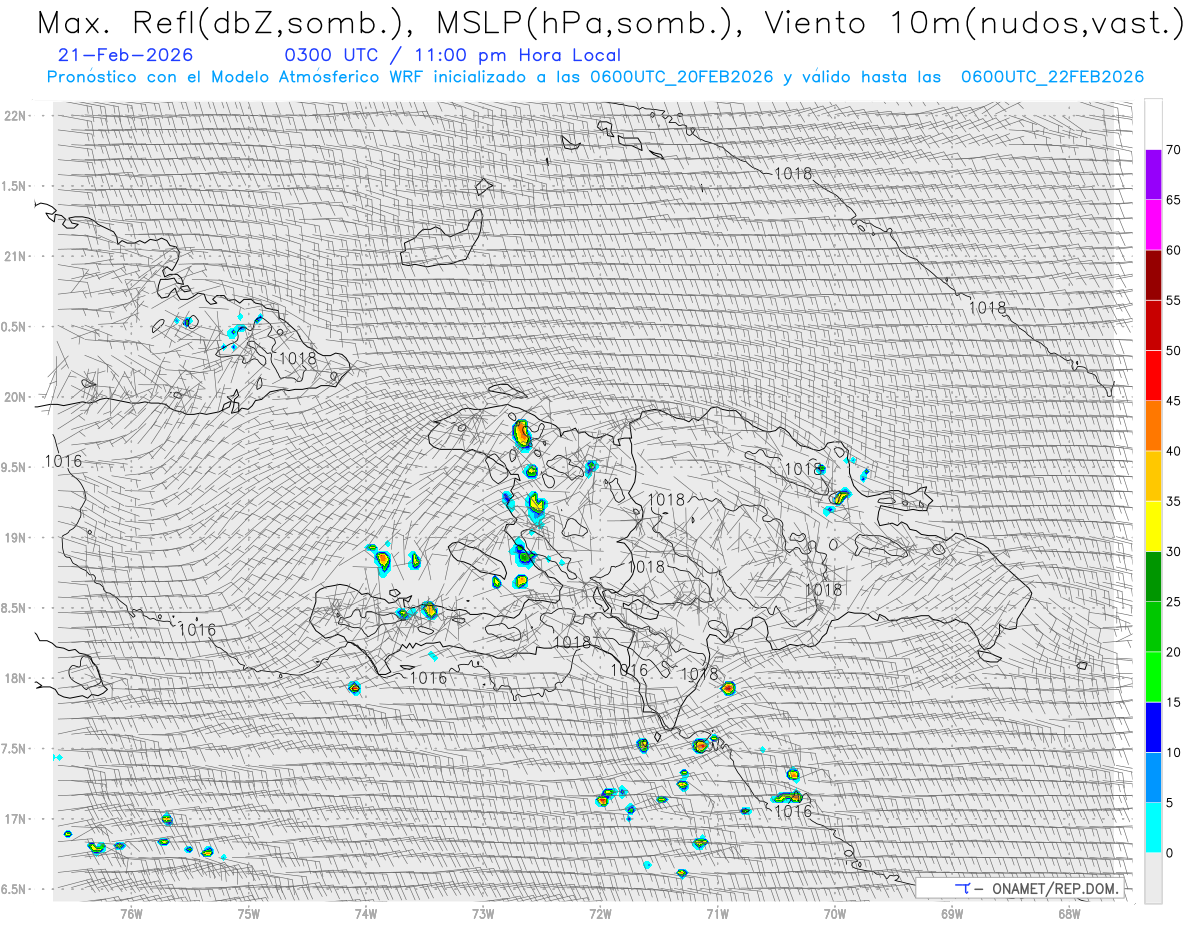Click the 71W longitude label
The width and height of the screenshot is (1200, 927).
(717, 913)
